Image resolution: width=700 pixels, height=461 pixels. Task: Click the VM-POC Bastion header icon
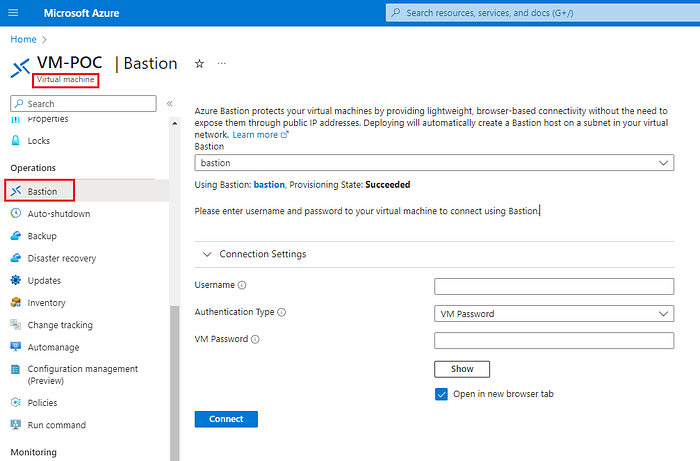[x=20, y=68]
